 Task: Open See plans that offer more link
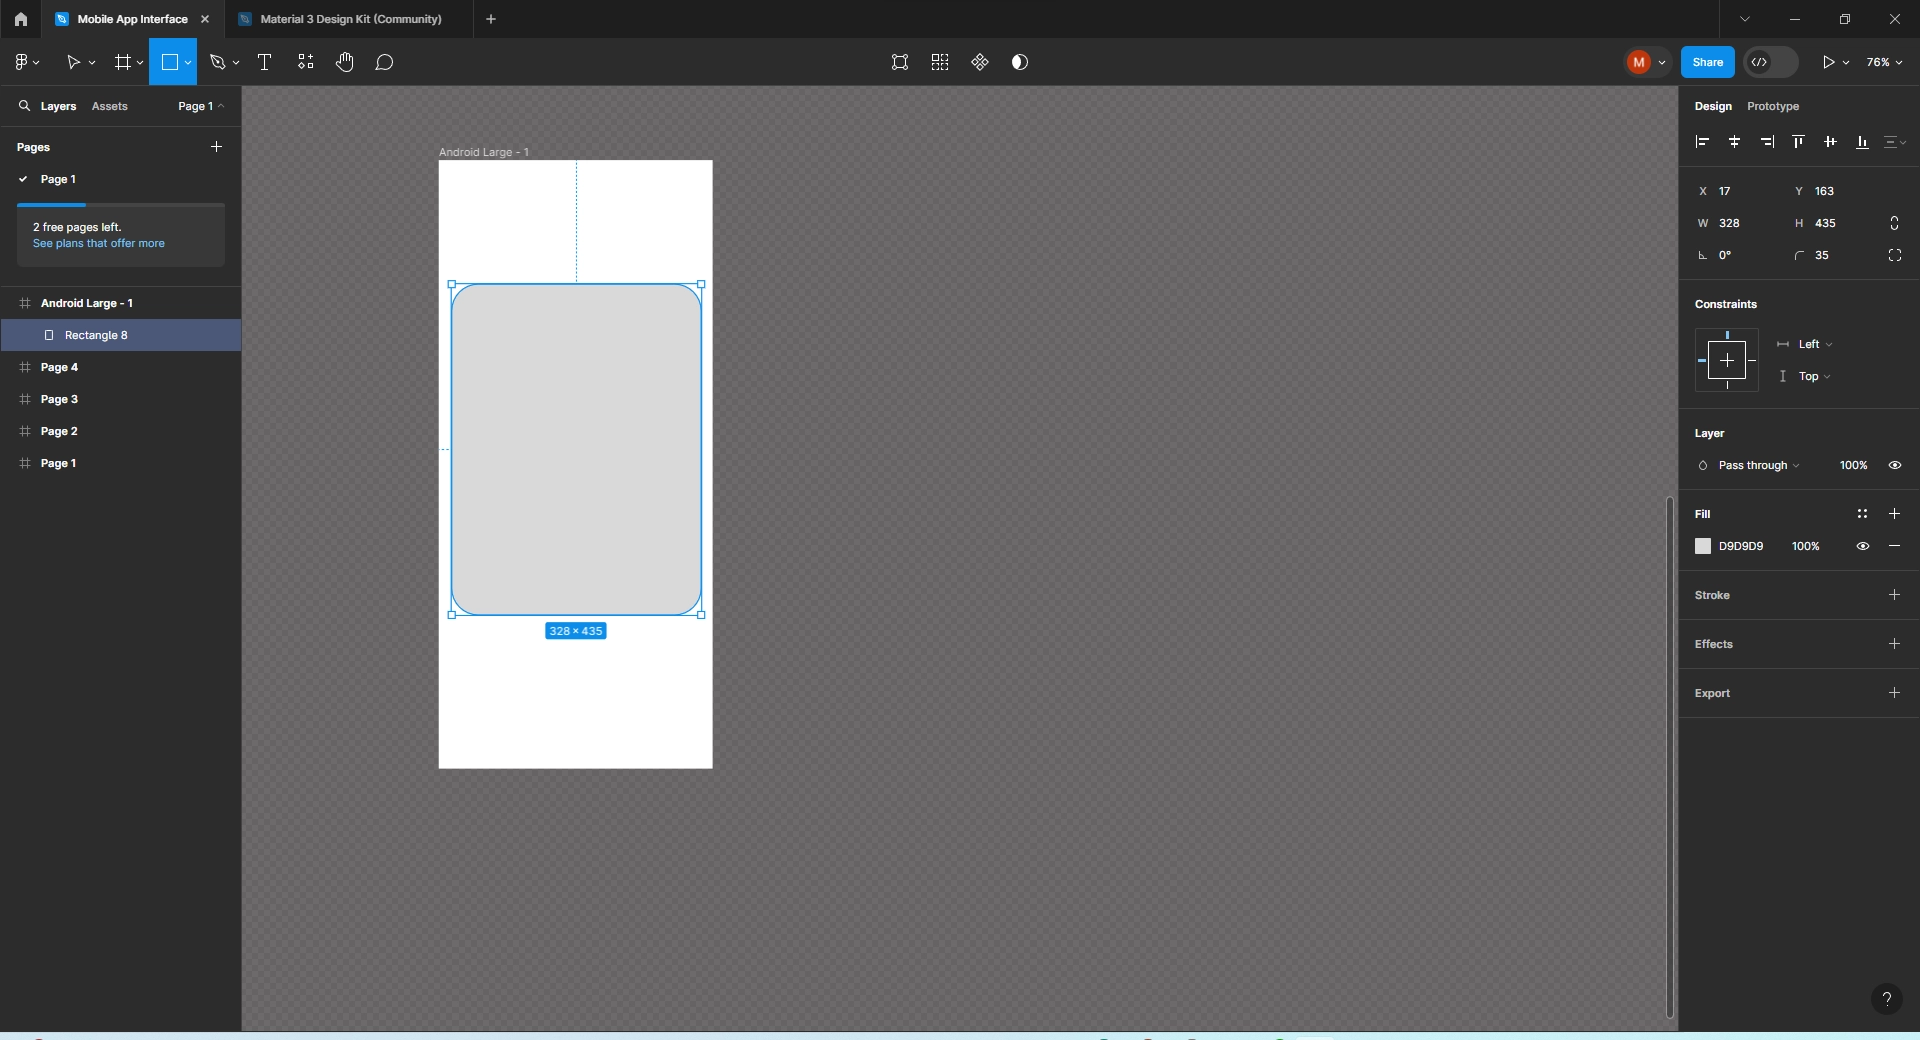99,243
